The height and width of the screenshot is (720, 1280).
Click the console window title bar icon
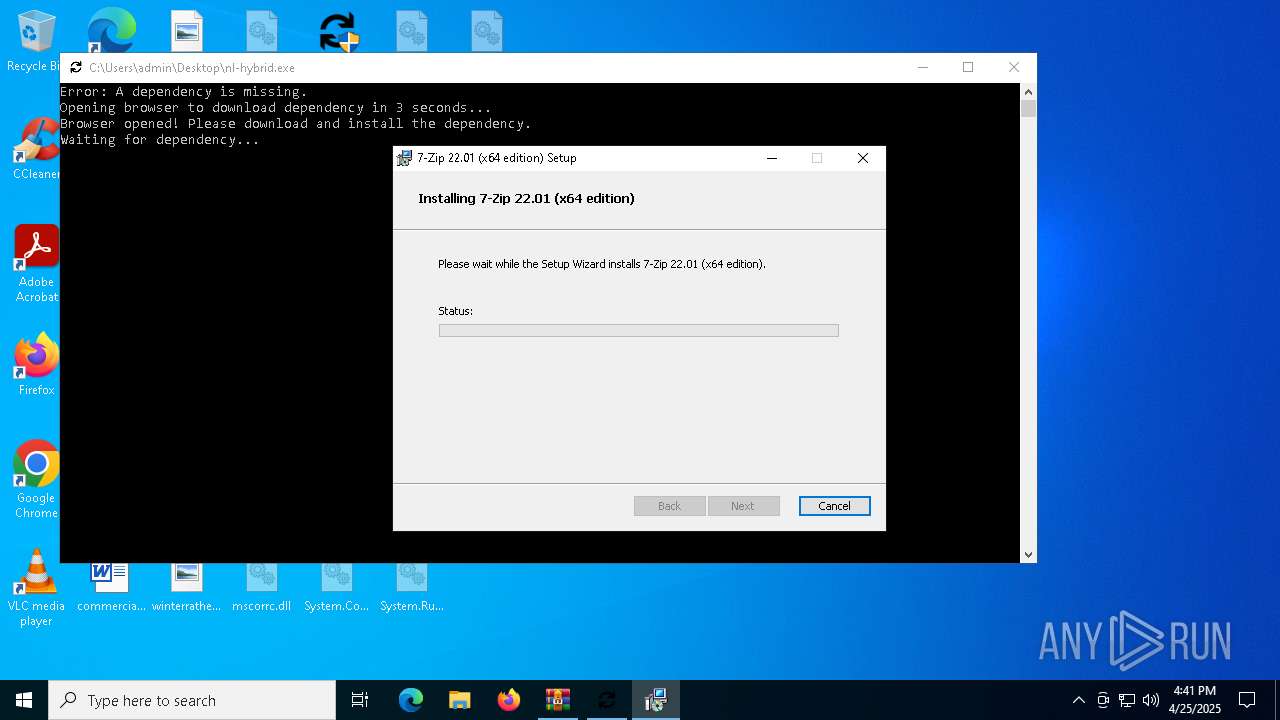point(76,68)
